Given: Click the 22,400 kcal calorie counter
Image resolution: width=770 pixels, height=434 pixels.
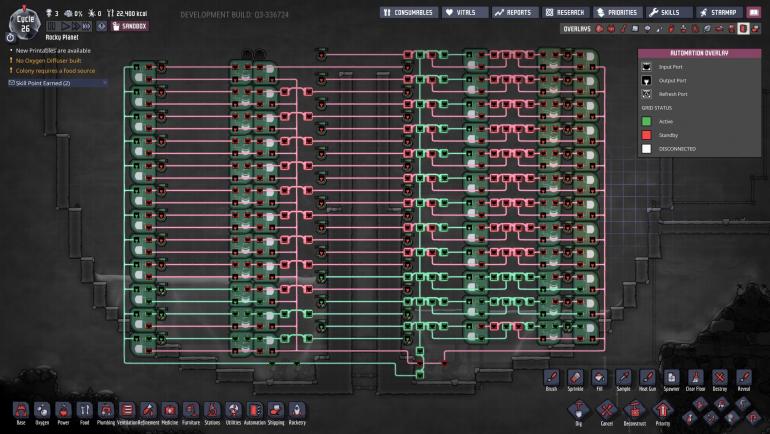Looking at the screenshot, I should 127,13.
